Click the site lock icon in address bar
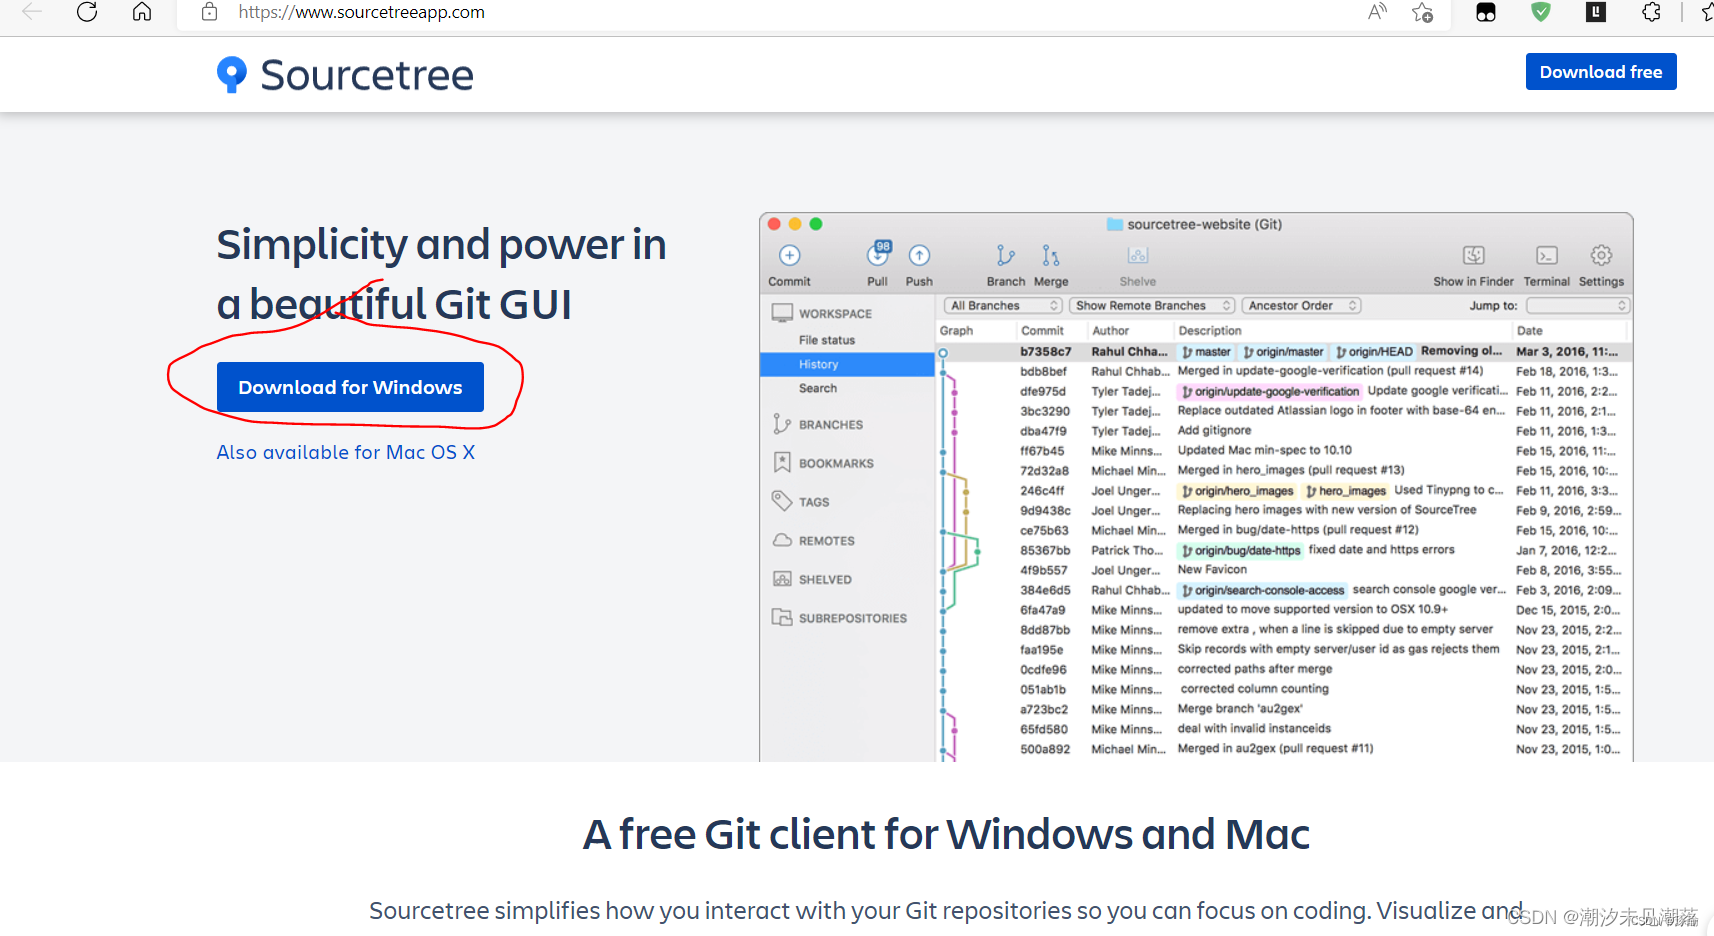Screen dimensions: 1714x936 (x=209, y=12)
